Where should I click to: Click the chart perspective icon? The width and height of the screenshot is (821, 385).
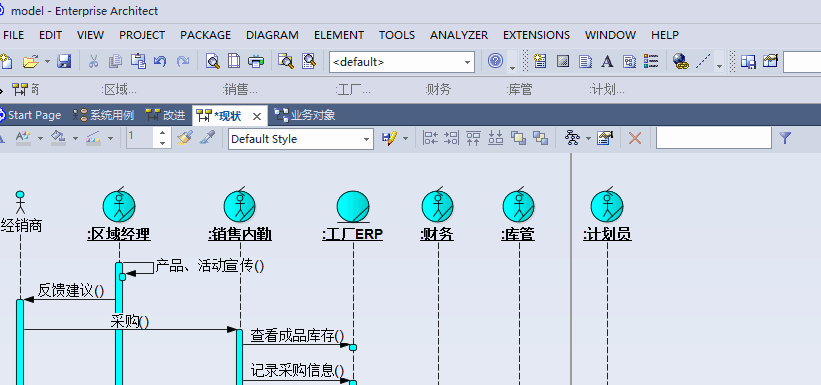pyautogui.click(x=770, y=61)
